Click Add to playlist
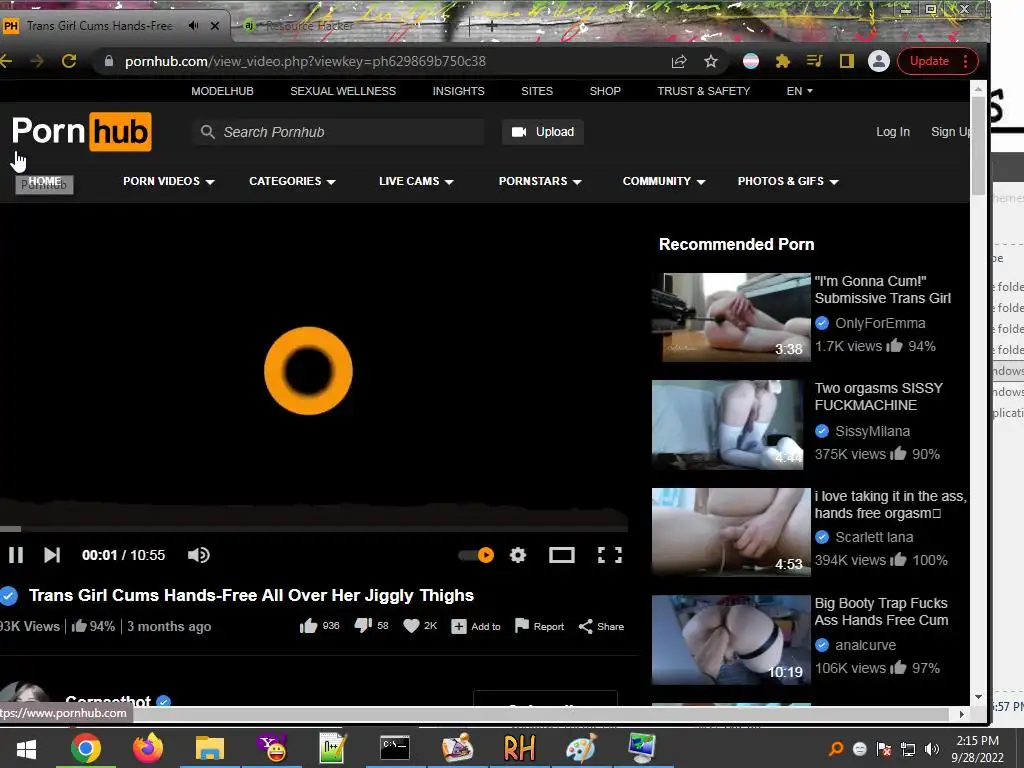The image size is (1024, 768). pos(476,626)
